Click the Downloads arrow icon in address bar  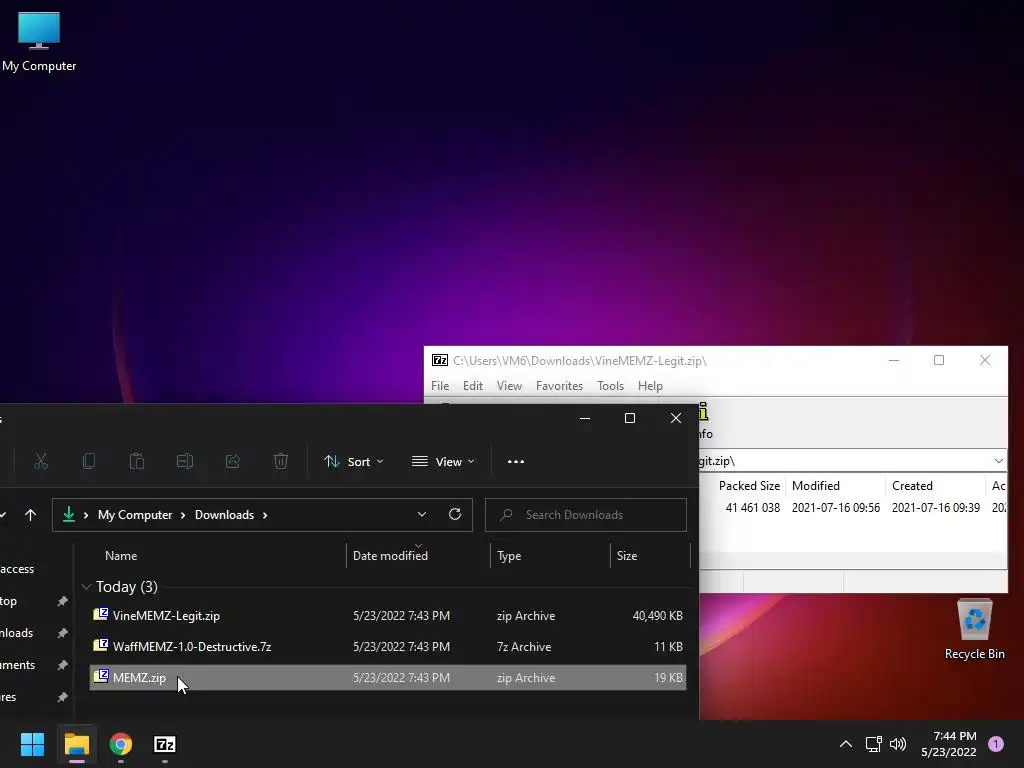coord(69,515)
